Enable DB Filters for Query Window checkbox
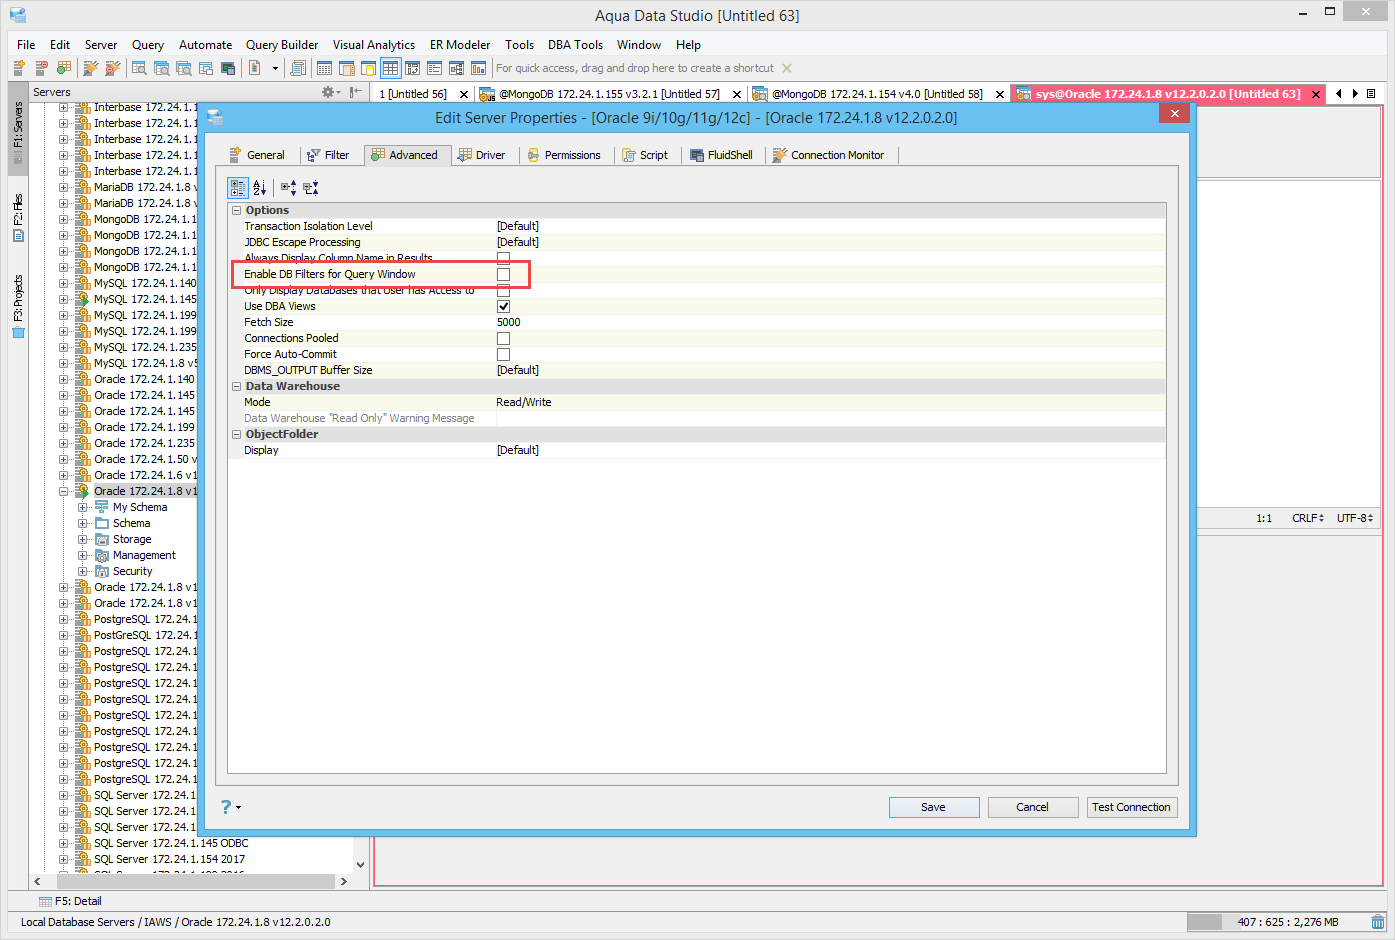1395x940 pixels. tap(503, 274)
